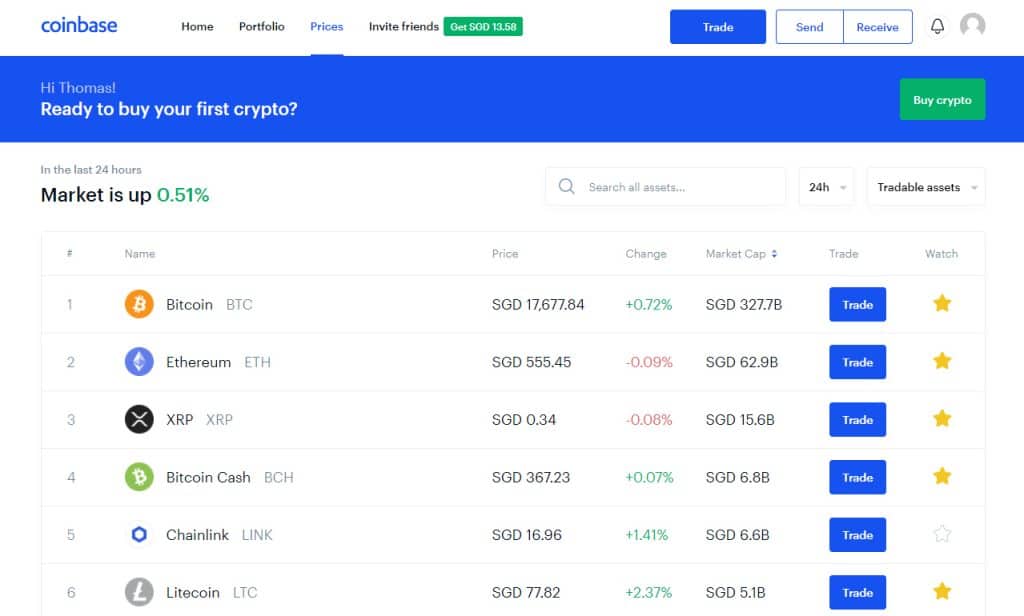Unwatch Bitcoin with its star

click(942, 303)
